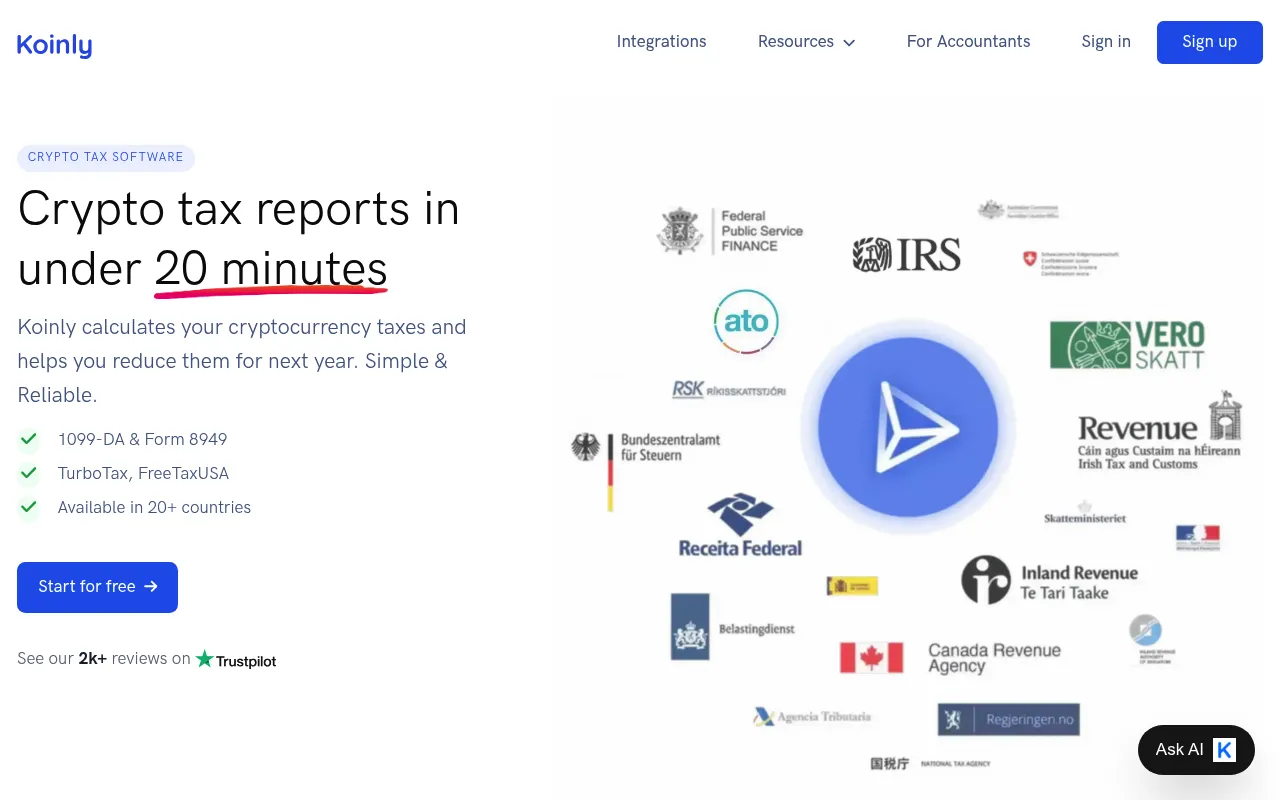Click the Regjeringen.no logo
Screen dimensions: 1280x800
[1009, 720]
